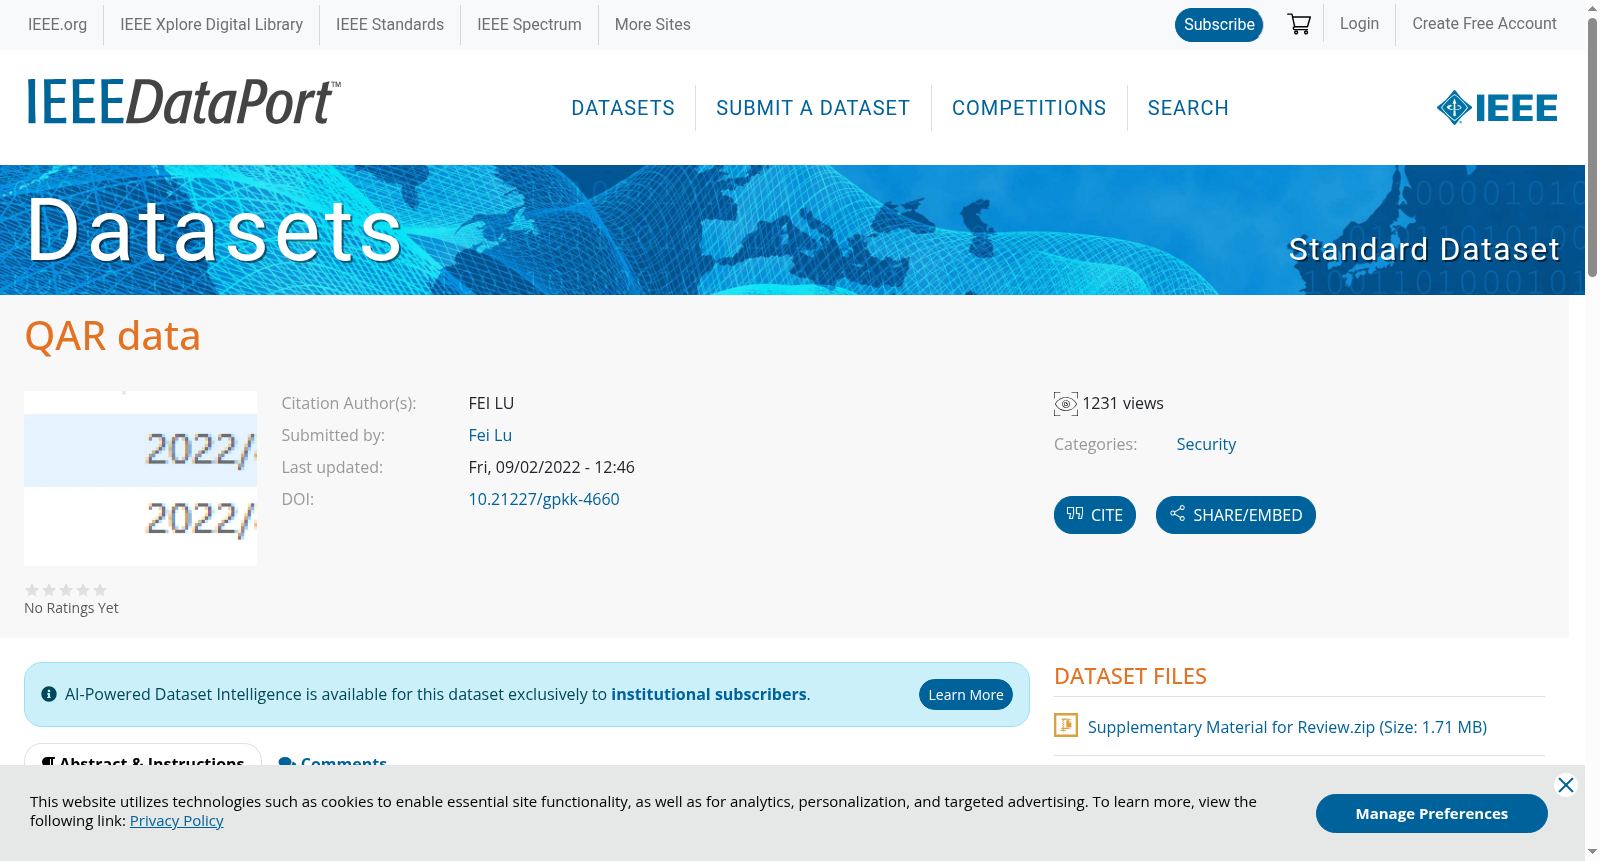Visit the IEEE.org site link

coord(57,24)
